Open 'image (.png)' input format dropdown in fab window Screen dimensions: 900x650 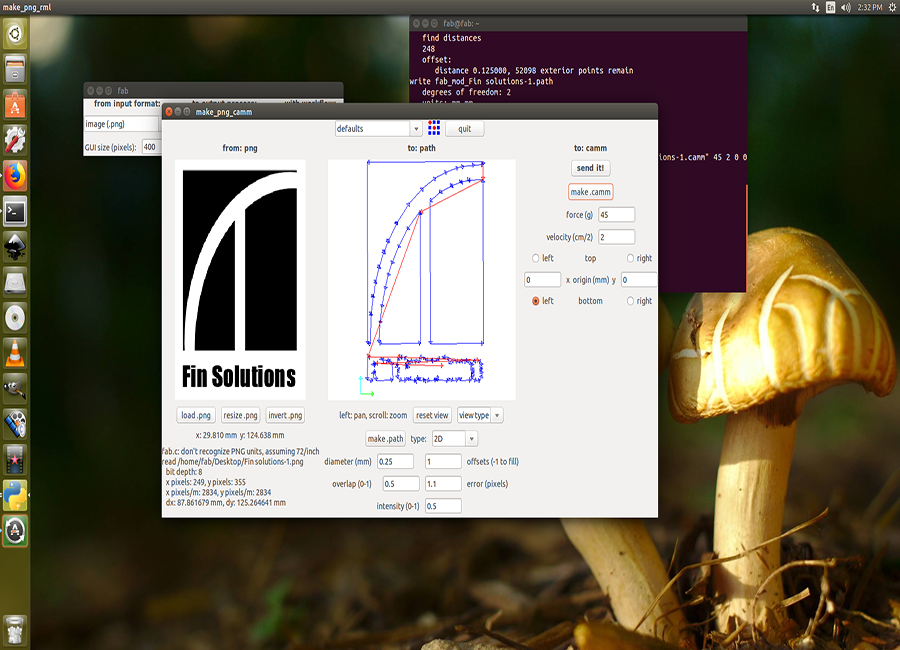pyautogui.click(x=121, y=124)
